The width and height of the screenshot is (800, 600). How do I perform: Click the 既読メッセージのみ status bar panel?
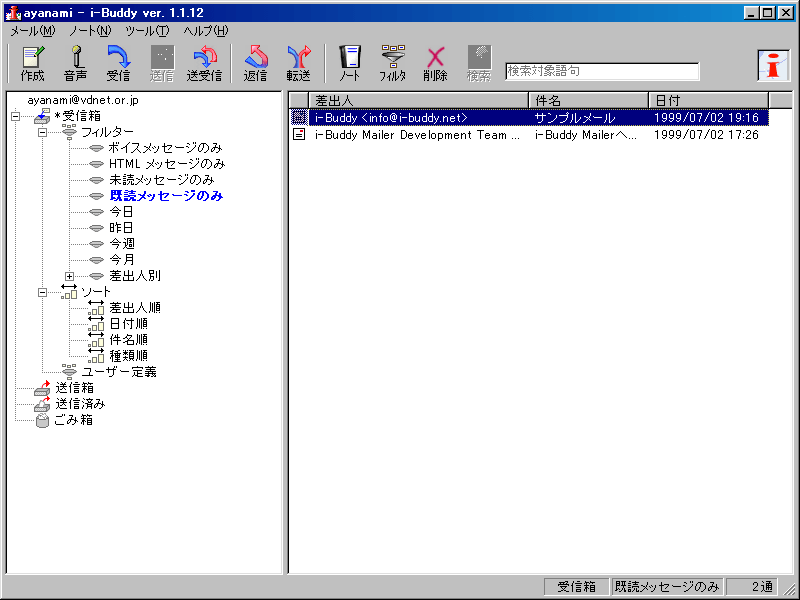click(x=667, y=587)
